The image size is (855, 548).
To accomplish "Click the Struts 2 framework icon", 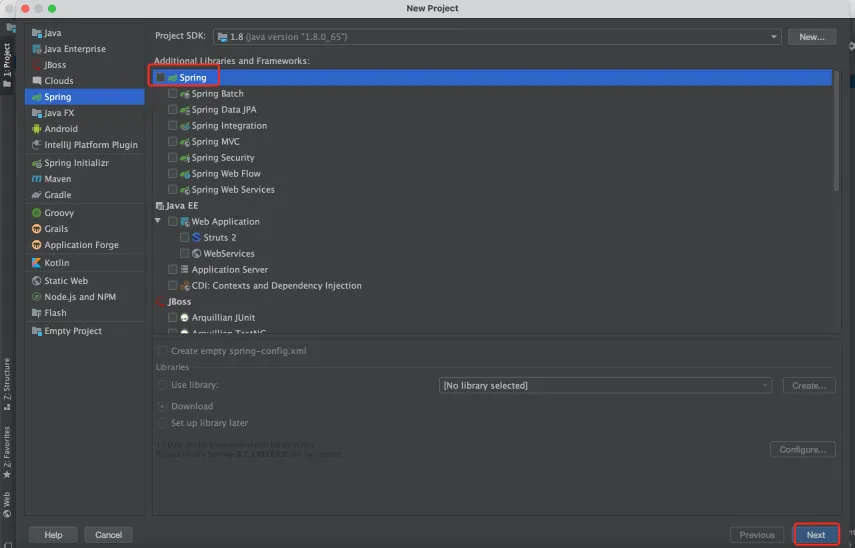I will pyautogui.click(x=196, y=237).
